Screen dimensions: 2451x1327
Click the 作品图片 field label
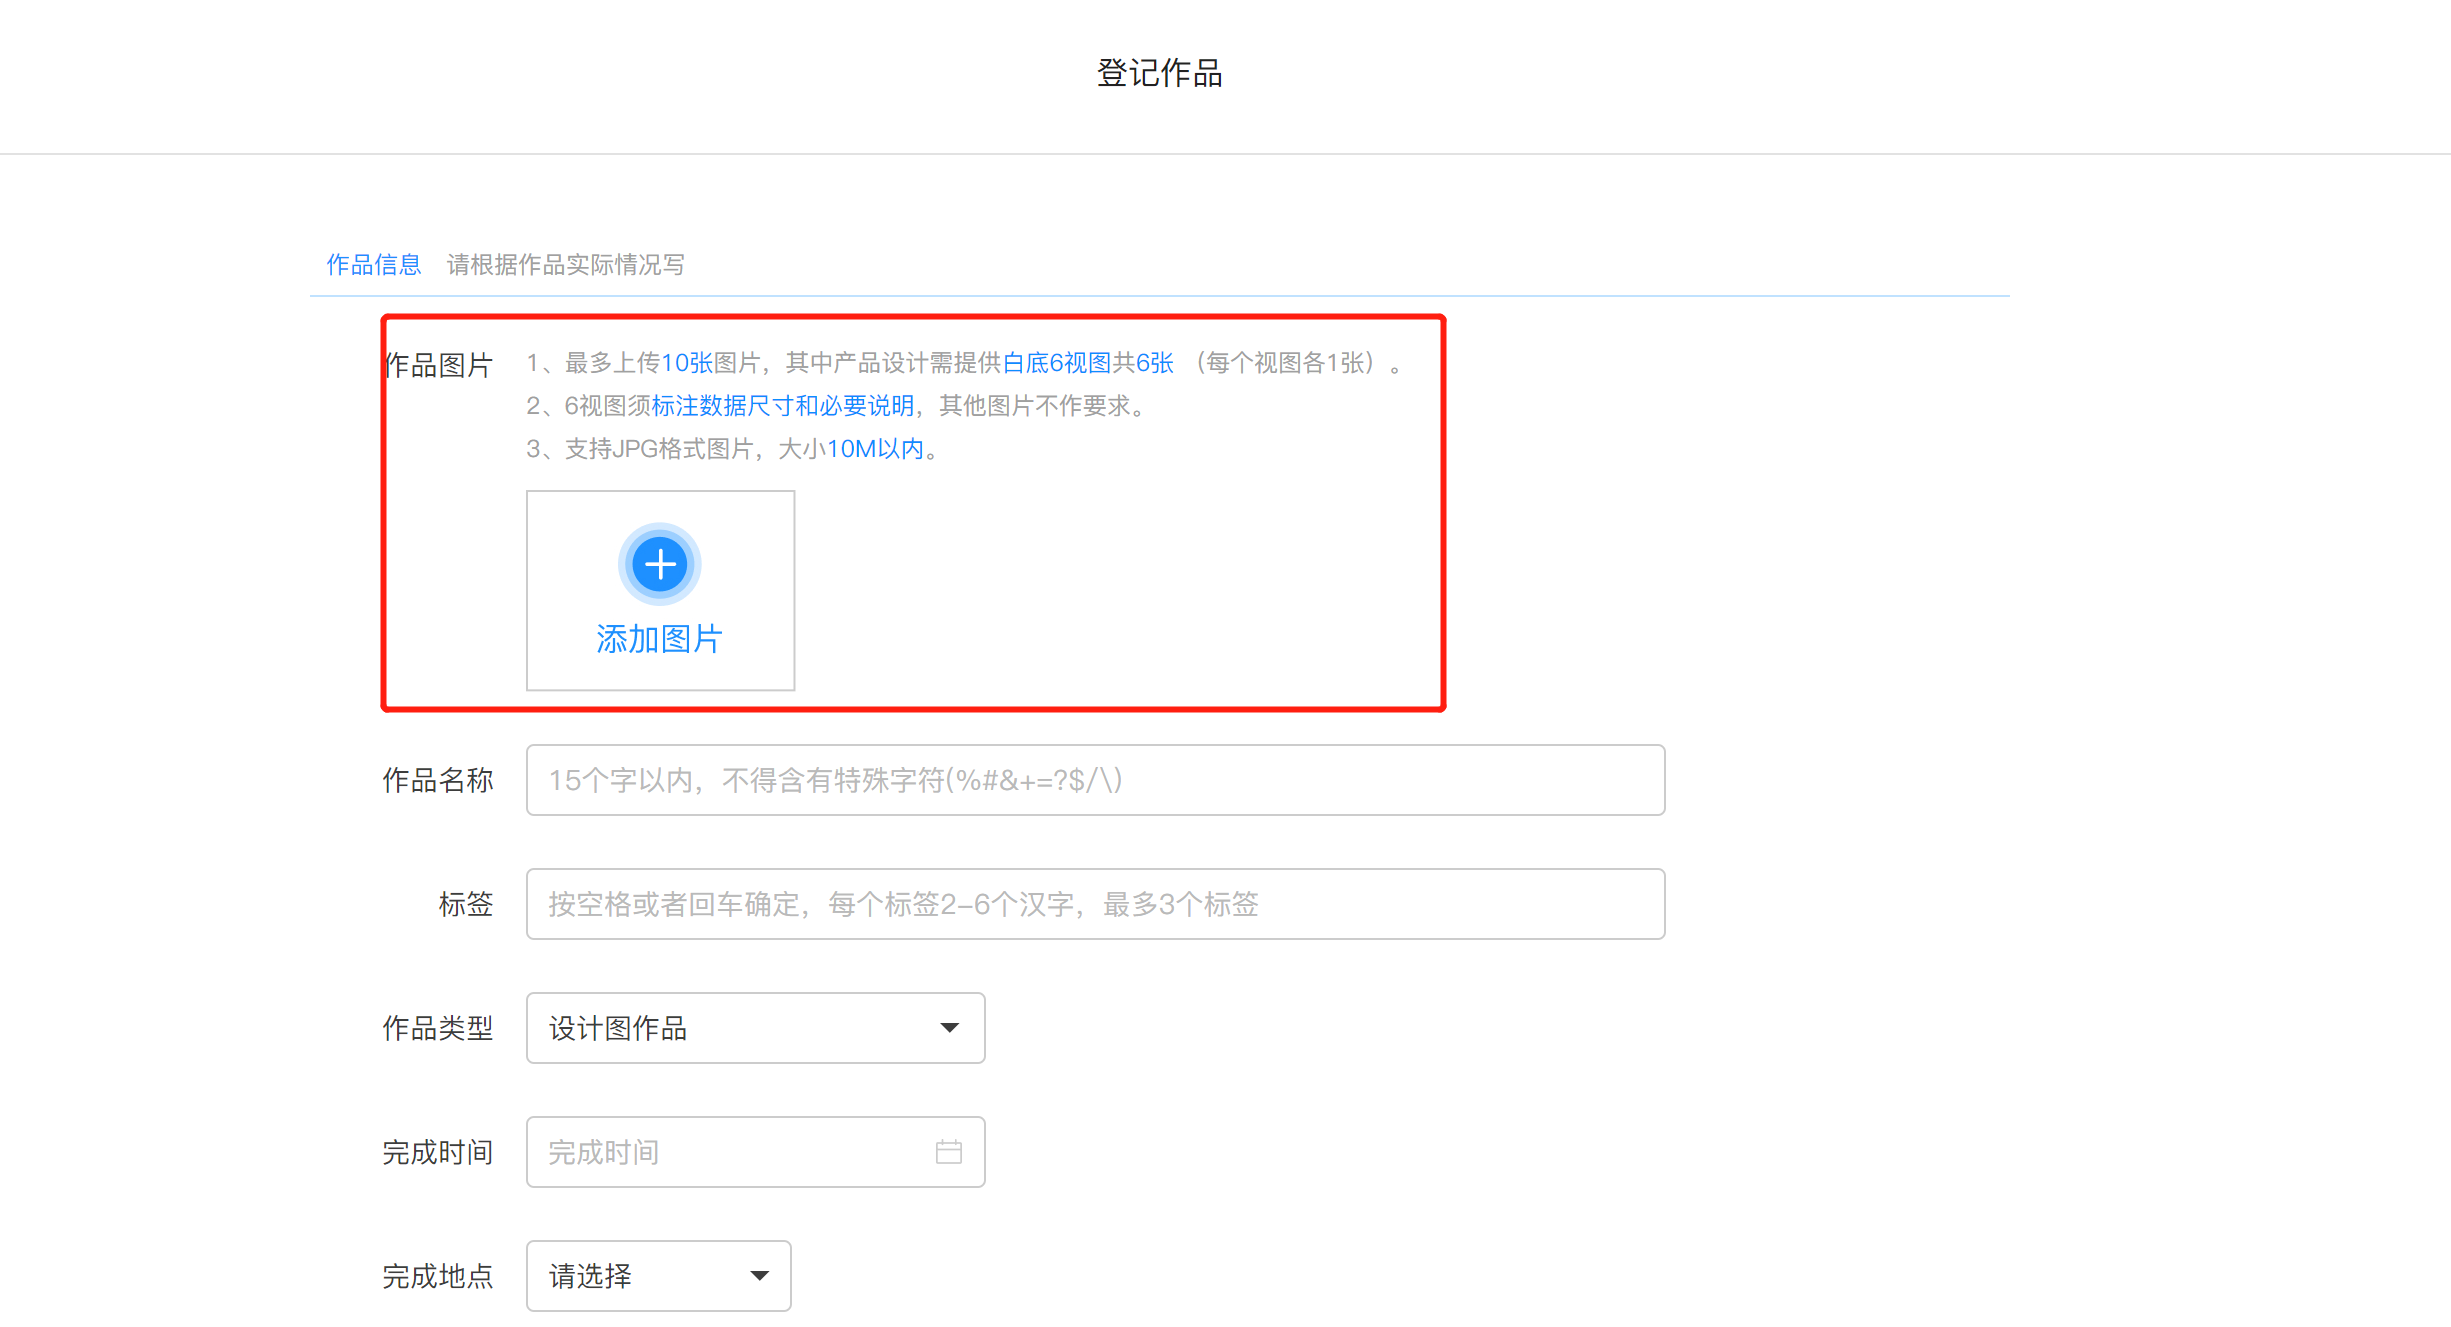tap(439, 365)
